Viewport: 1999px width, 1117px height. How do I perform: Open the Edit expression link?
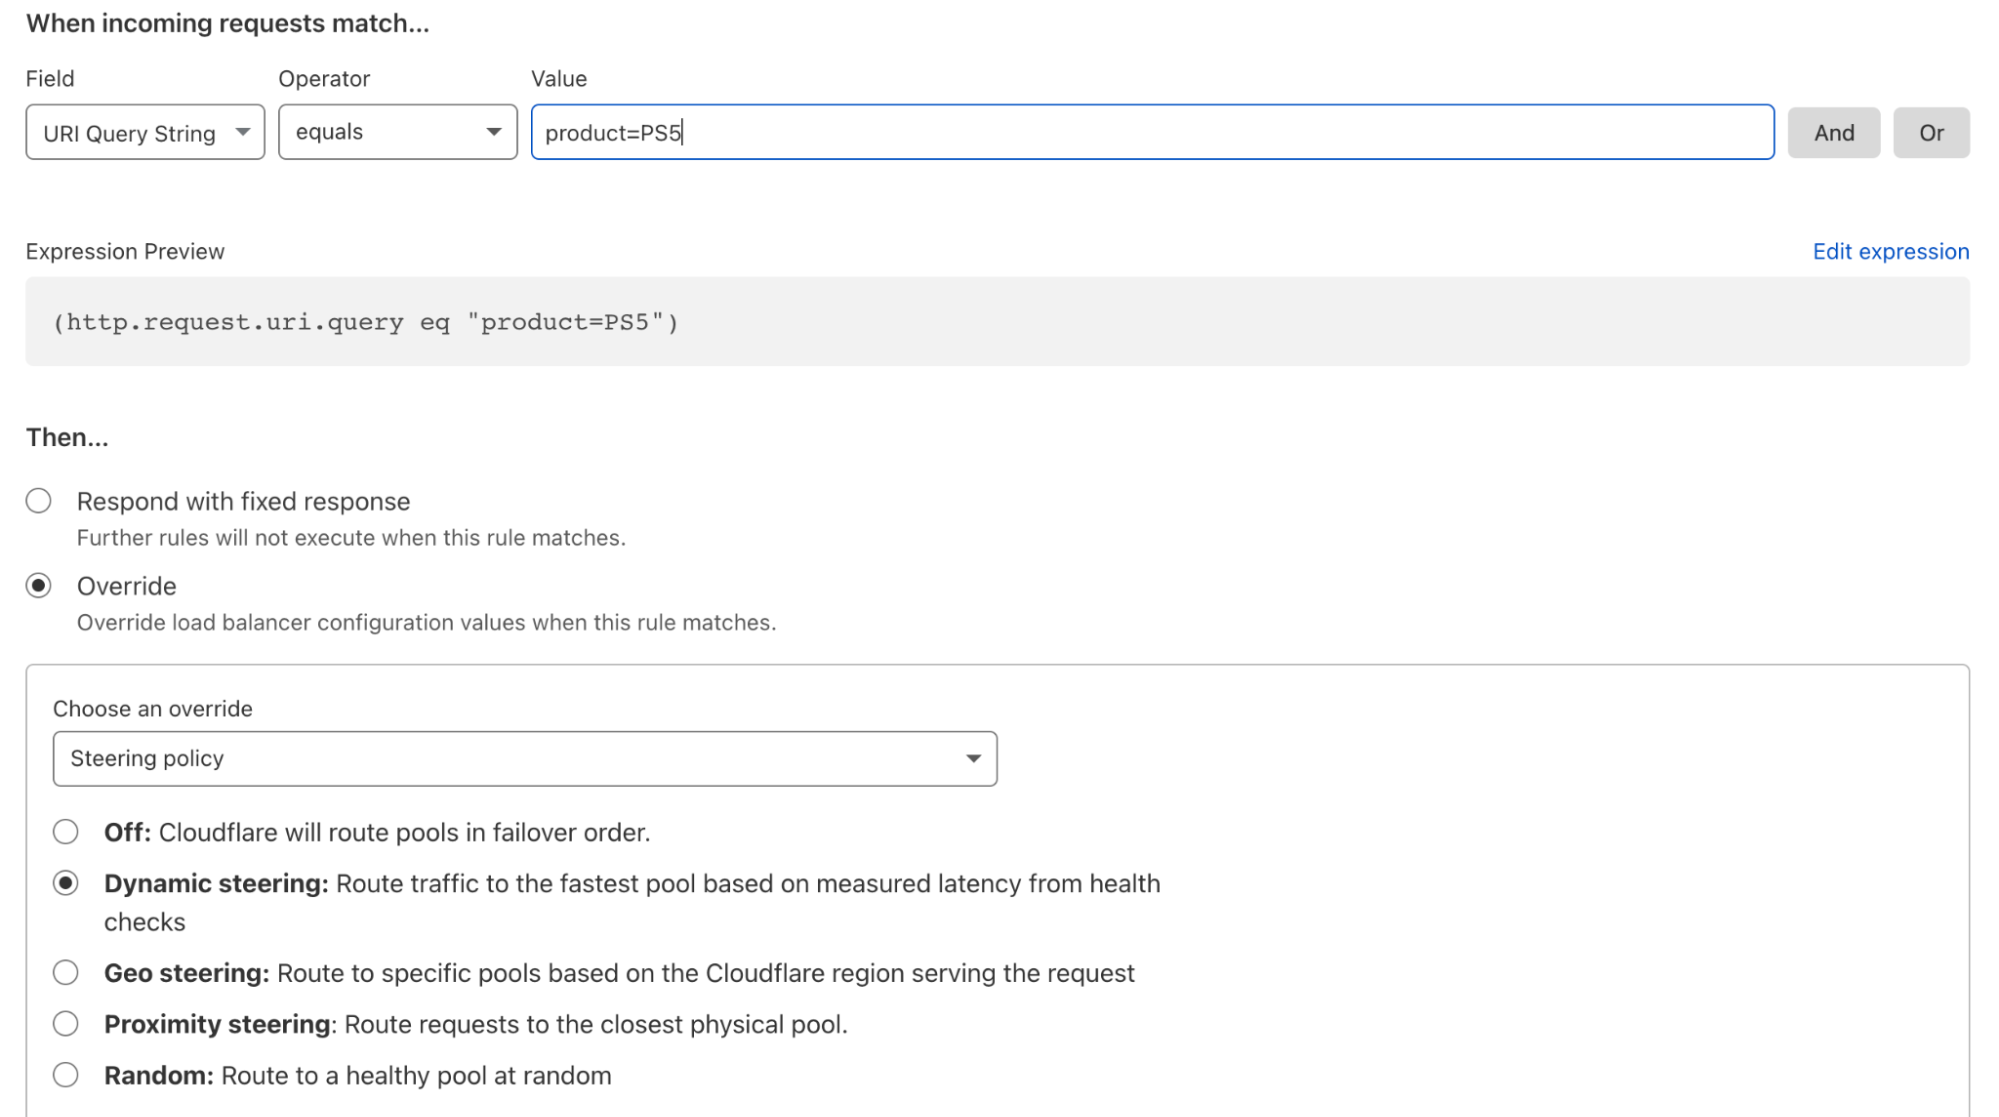[1890, 251]
